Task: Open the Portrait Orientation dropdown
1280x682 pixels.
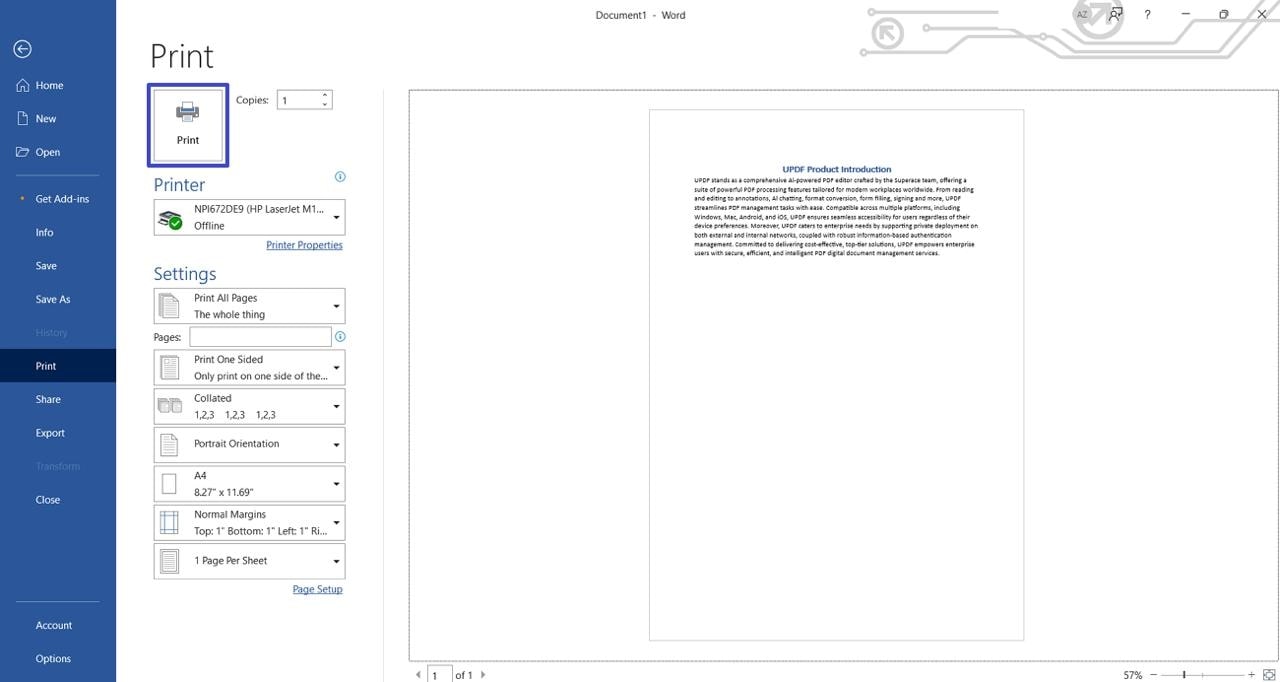Action: [x=249, y=444]
